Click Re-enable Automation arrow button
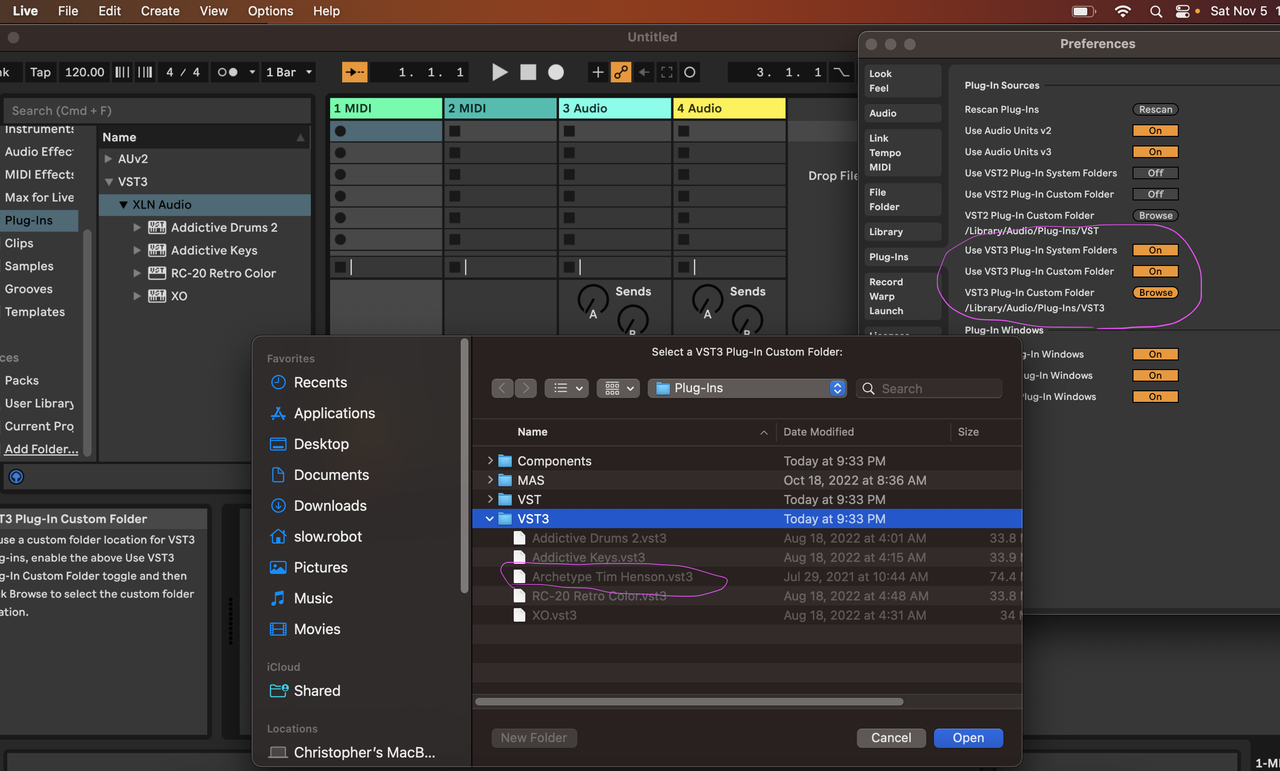 (644, 72)
